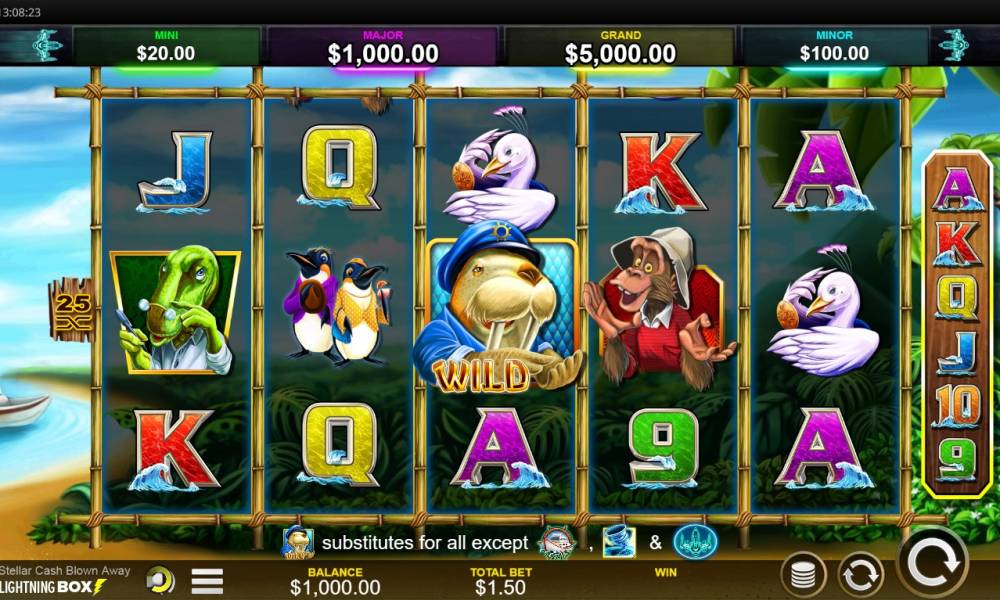Open the autoplay circular arrows button
The width and height of the screenshot is (1000, 600).
(x=860, y=576)
